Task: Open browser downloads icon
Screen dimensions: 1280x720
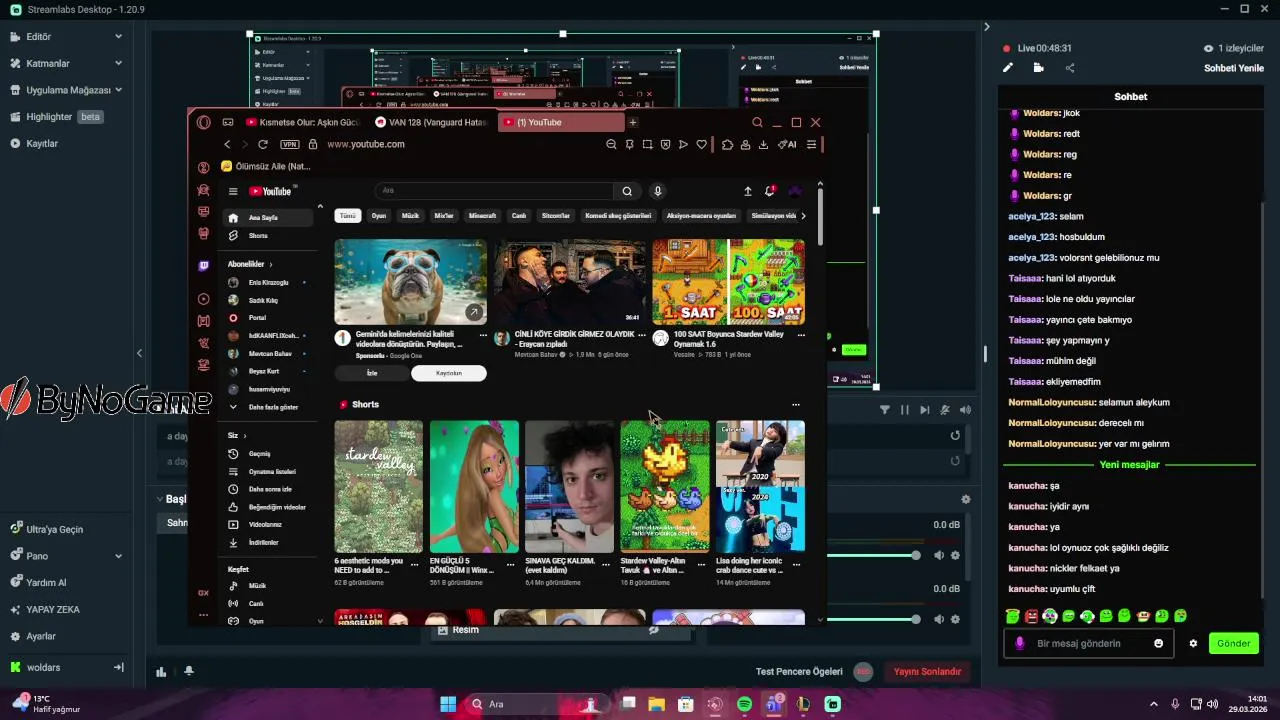Action: (x=763, y=144)
